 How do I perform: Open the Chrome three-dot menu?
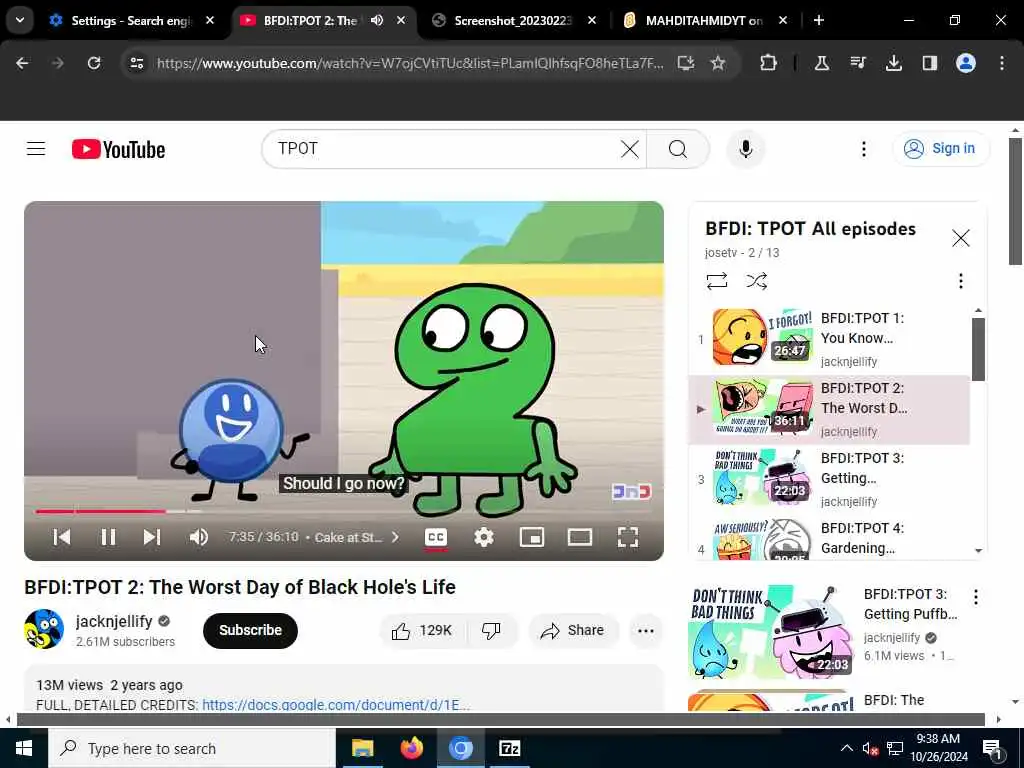pyautogui.click(x=1001, y=63)
